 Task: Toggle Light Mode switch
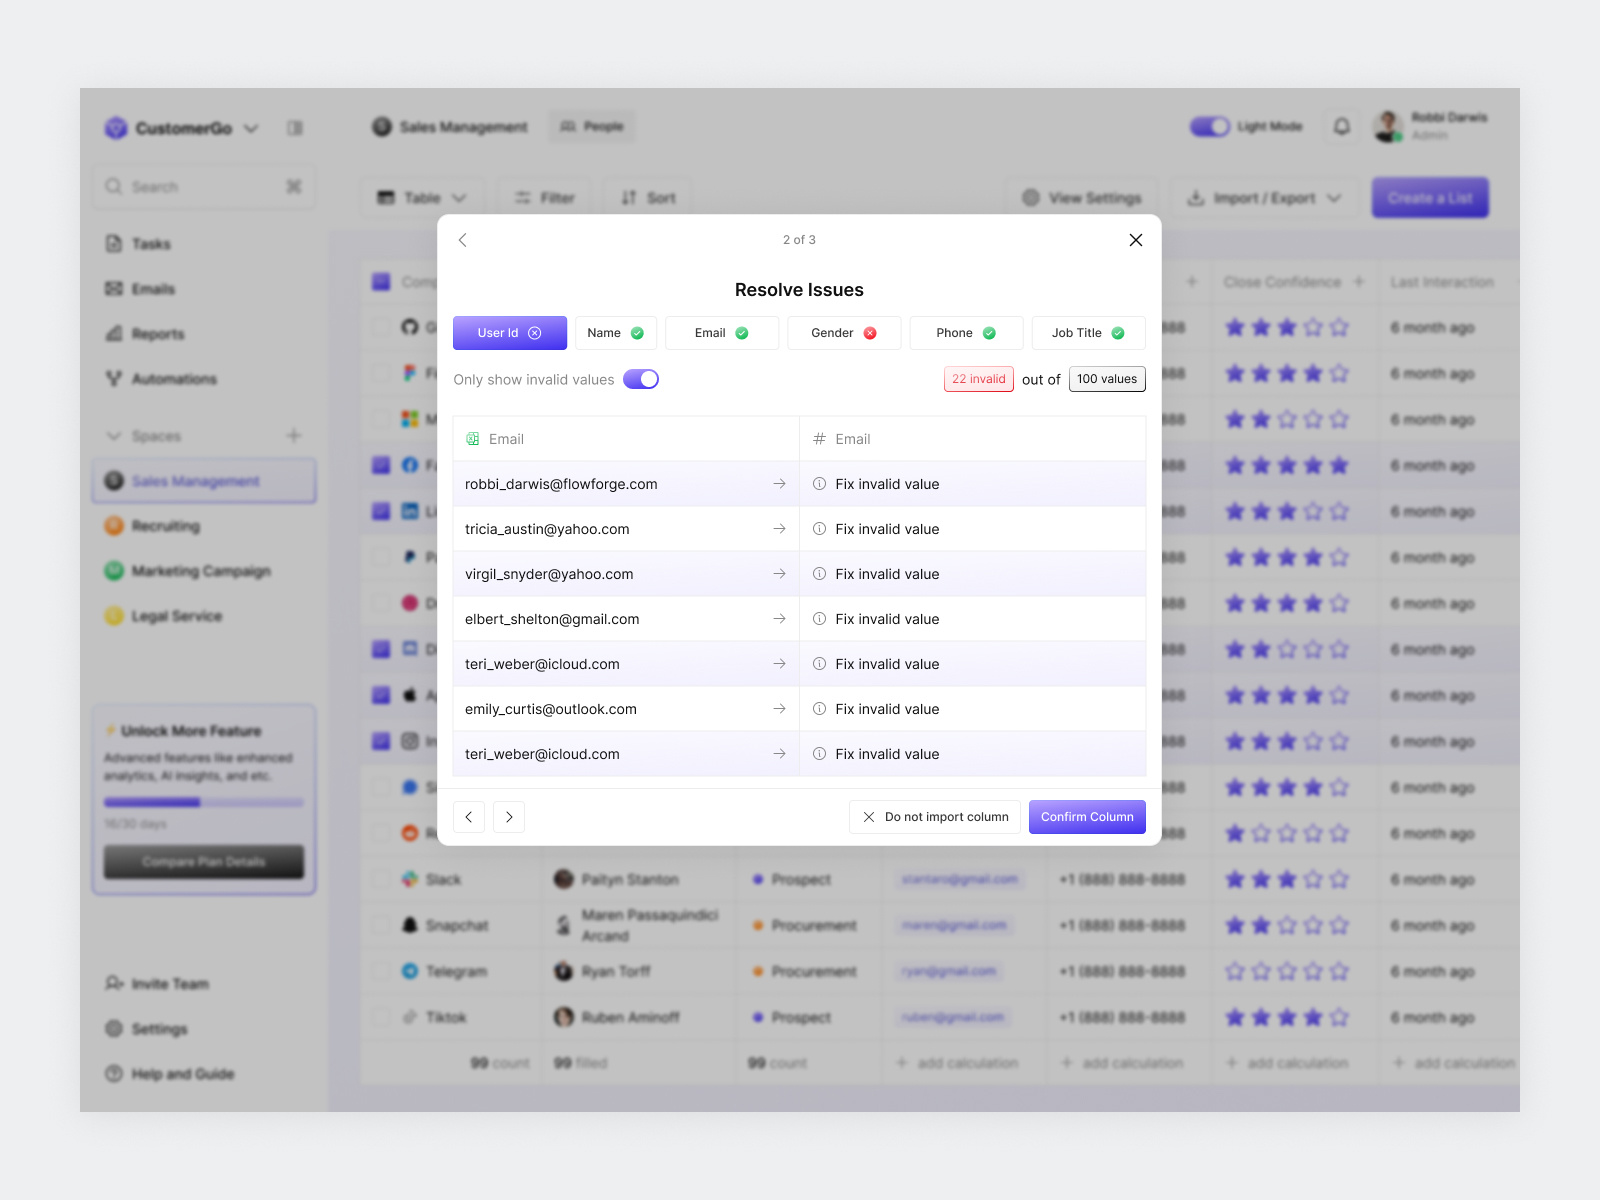(1209, 126)
